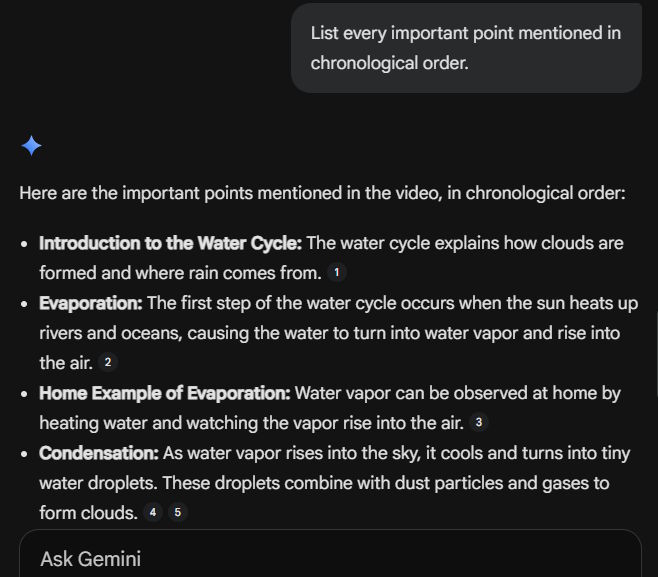Open citation 2 beside "the air."
The width and height of the screenshot is (658, 577).
tap(108, 363)
